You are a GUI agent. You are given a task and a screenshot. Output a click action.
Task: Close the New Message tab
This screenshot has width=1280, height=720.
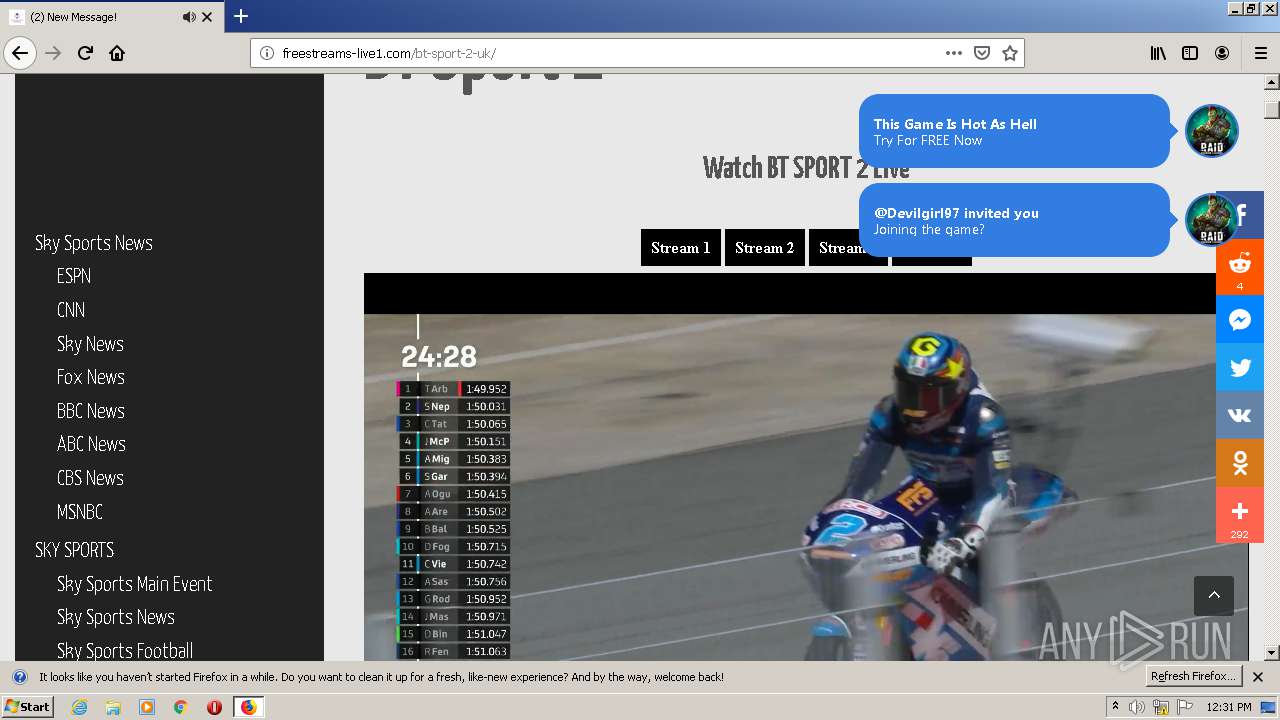pos(207,17)
